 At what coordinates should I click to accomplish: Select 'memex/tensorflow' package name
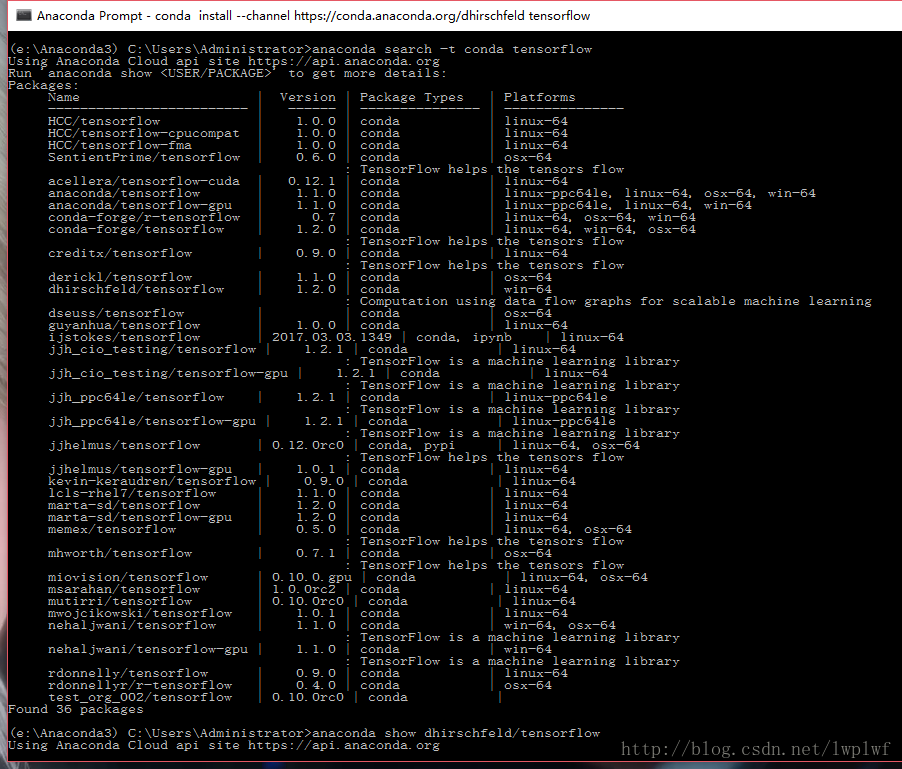112,530
